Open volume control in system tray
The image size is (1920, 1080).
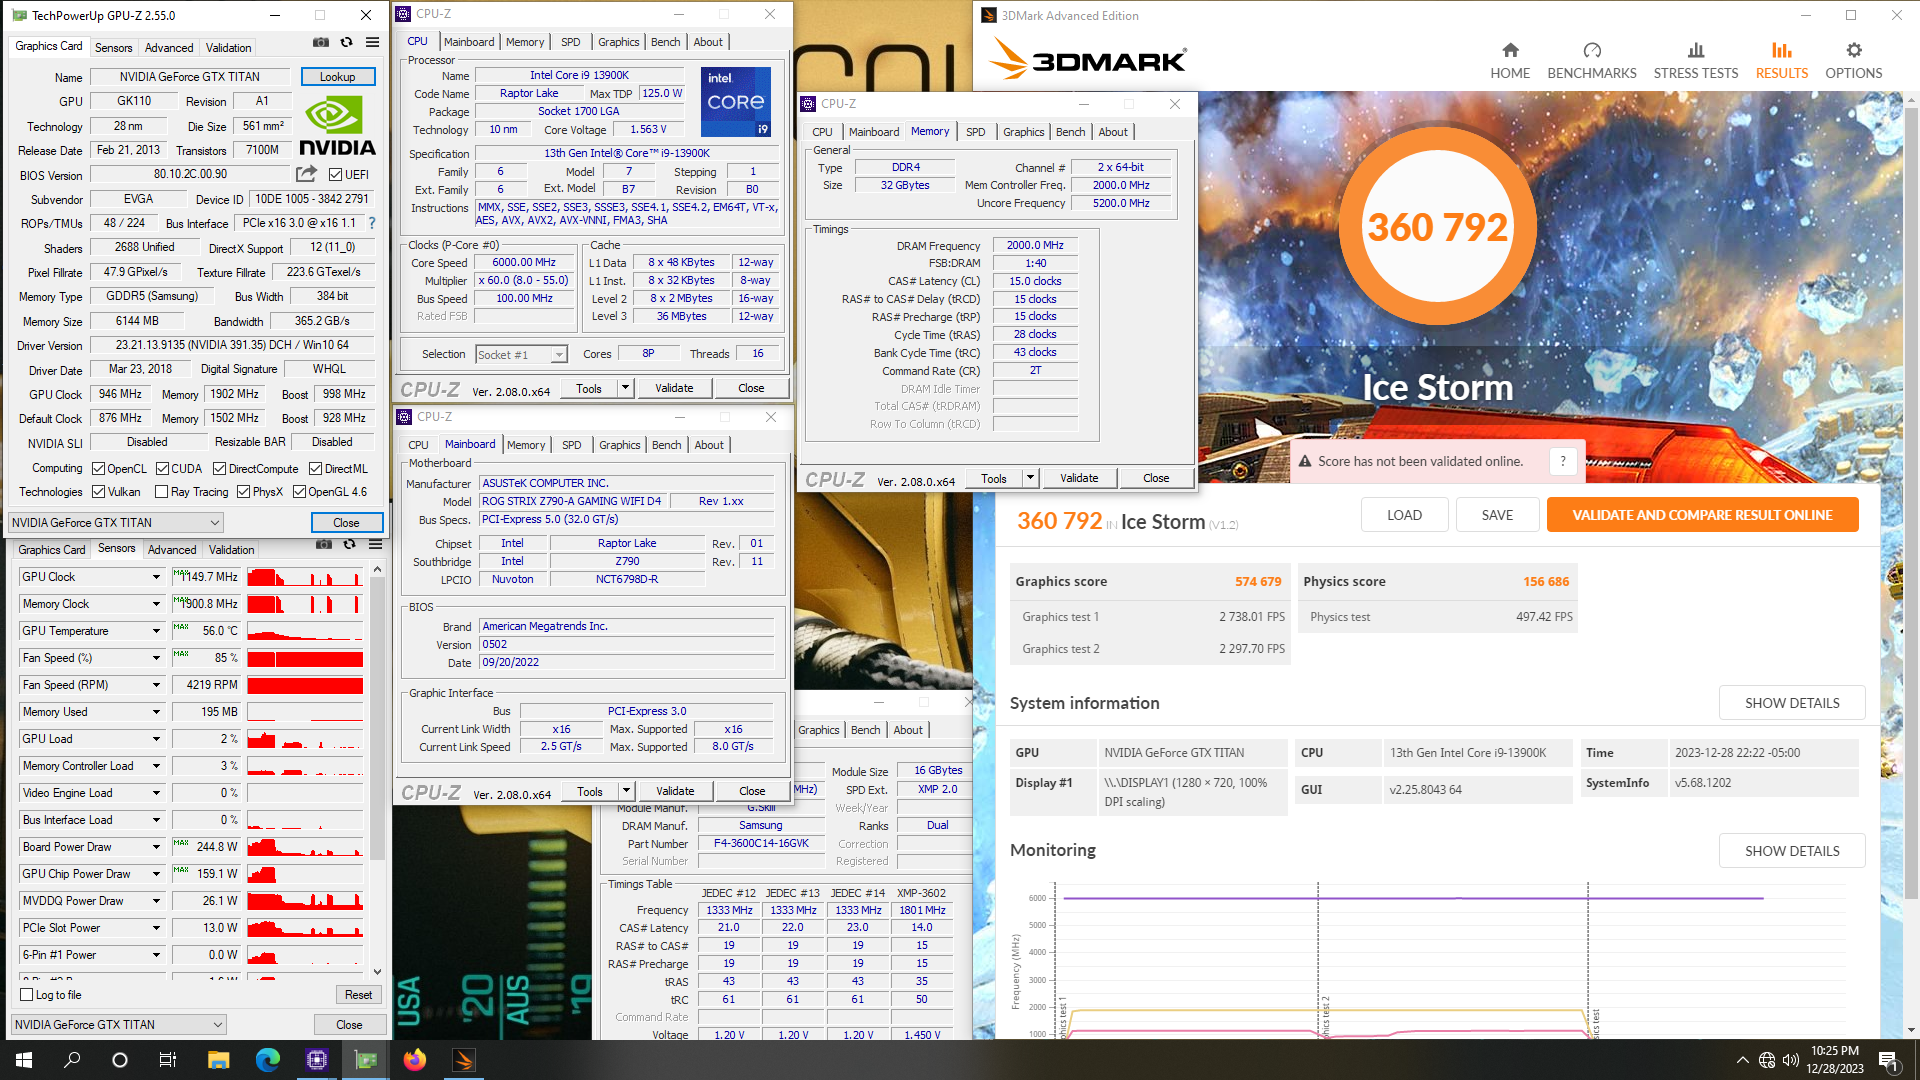pos(1791,1060)
